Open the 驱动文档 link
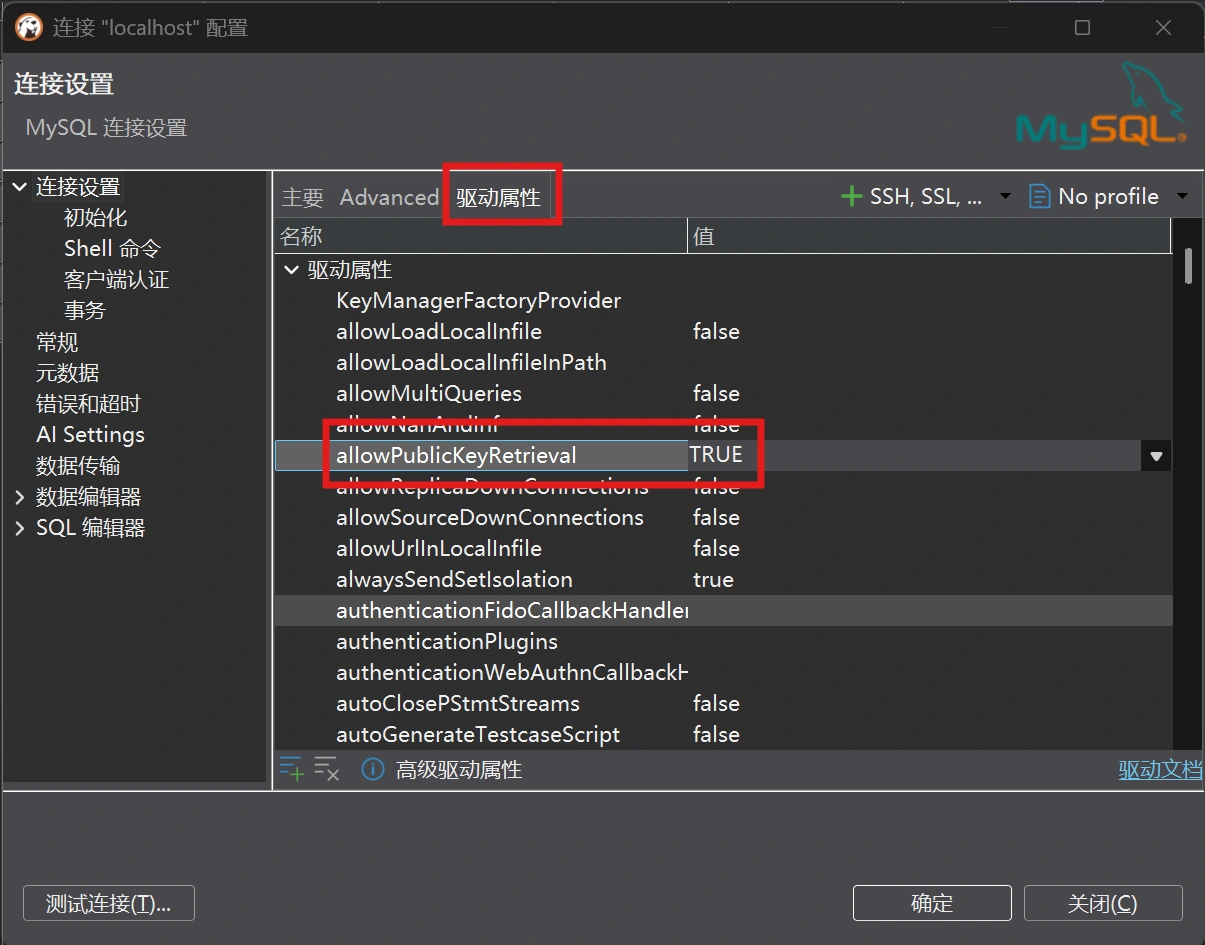Viewport: 1205px width, 945px height. pyautogui.click(x=1159, y=770)
